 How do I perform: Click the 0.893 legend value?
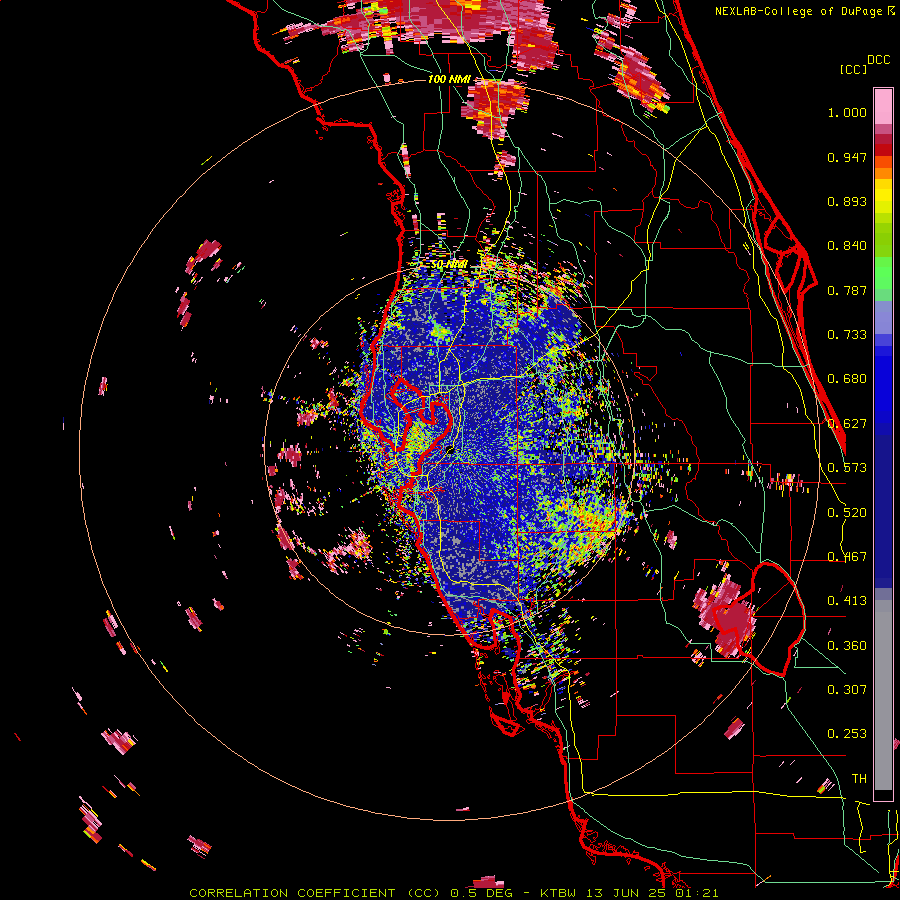coord(847,201)
